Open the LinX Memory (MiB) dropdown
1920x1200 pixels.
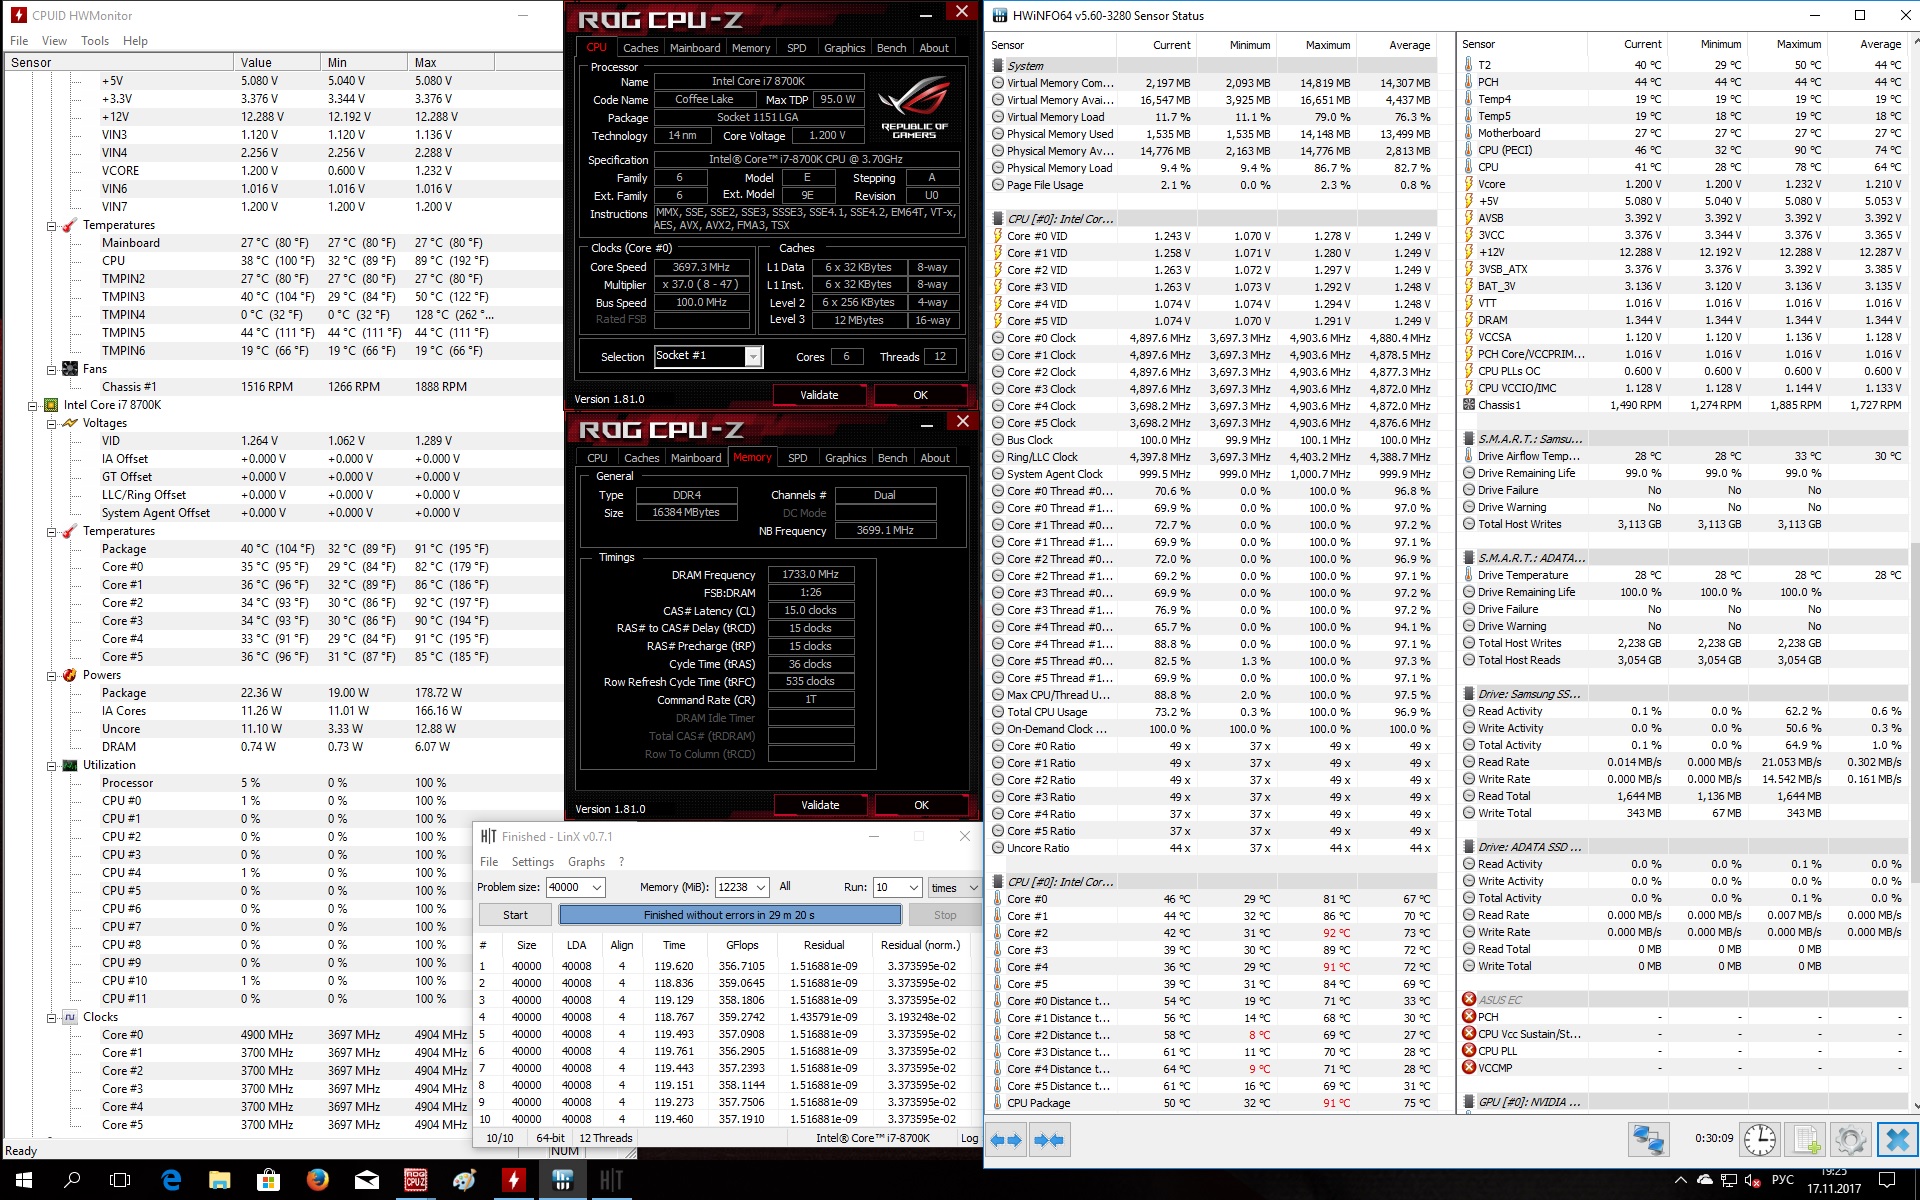761,888
